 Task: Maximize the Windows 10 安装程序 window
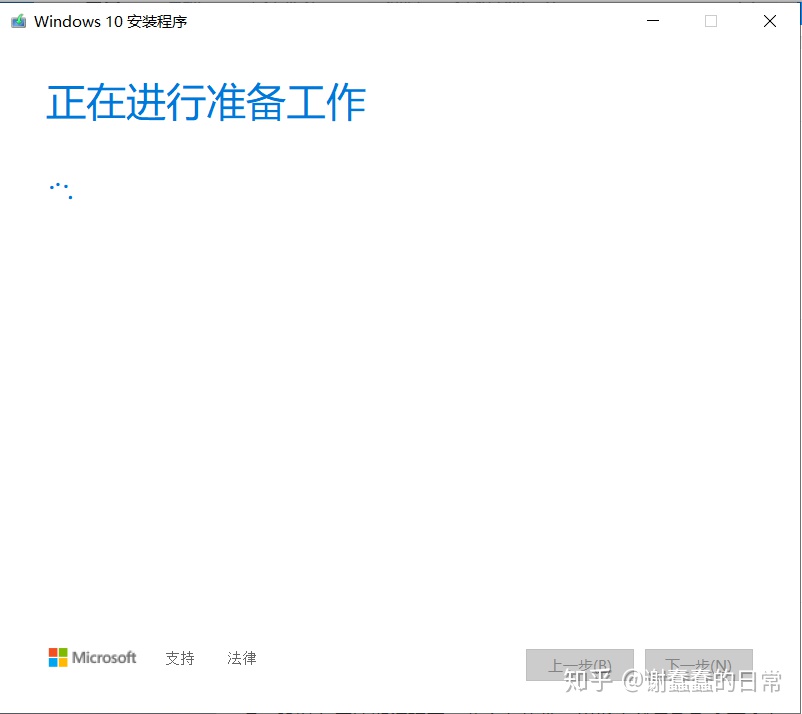pyautogui.click(x=711, y=21)
